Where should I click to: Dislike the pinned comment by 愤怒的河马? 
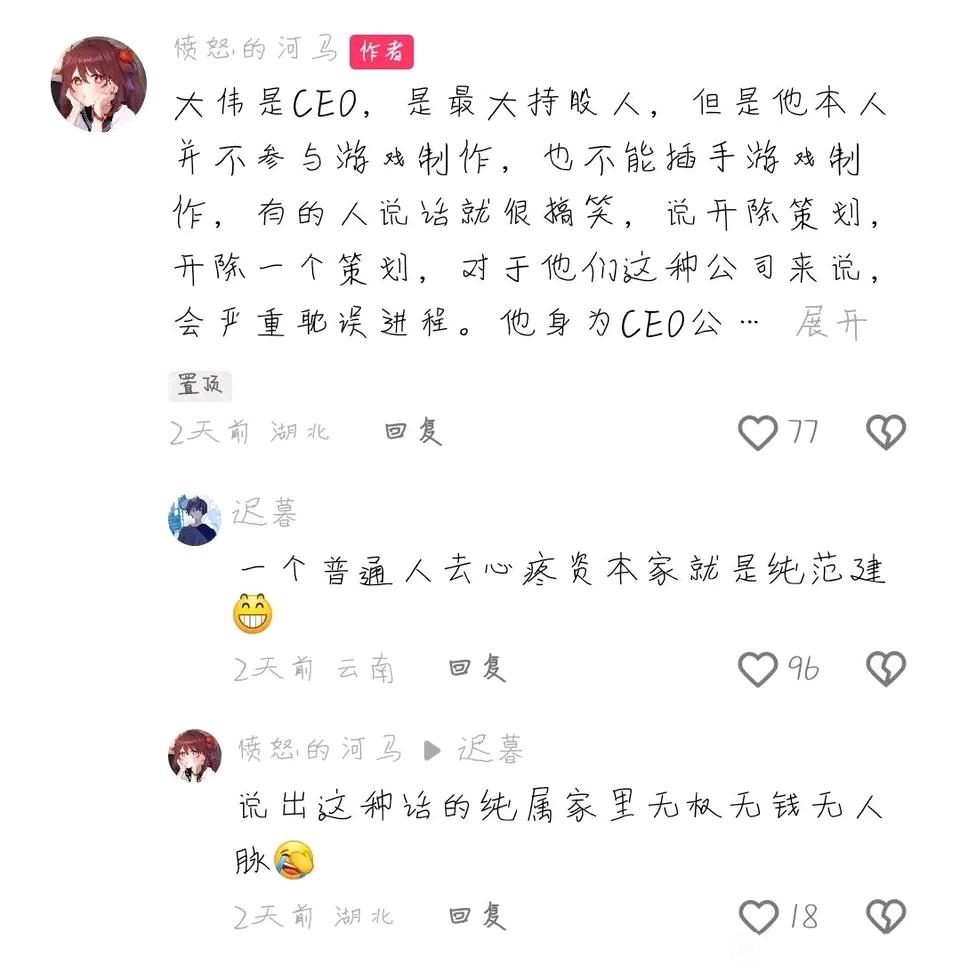(x=886, y=432)
